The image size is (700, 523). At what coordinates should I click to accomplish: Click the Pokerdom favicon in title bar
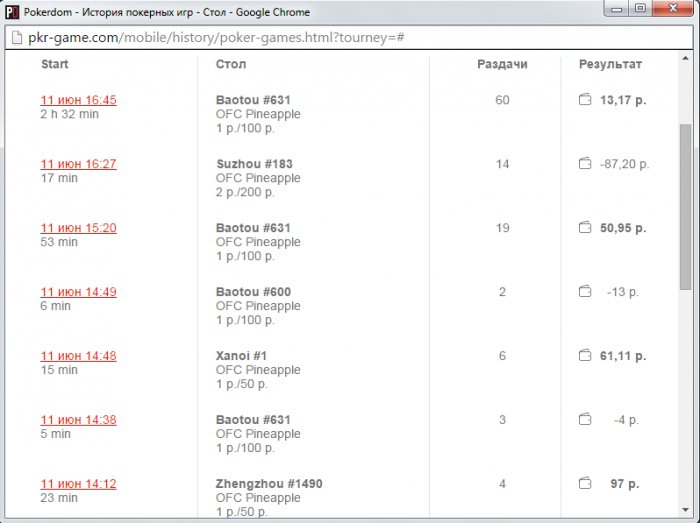(12, 12)
